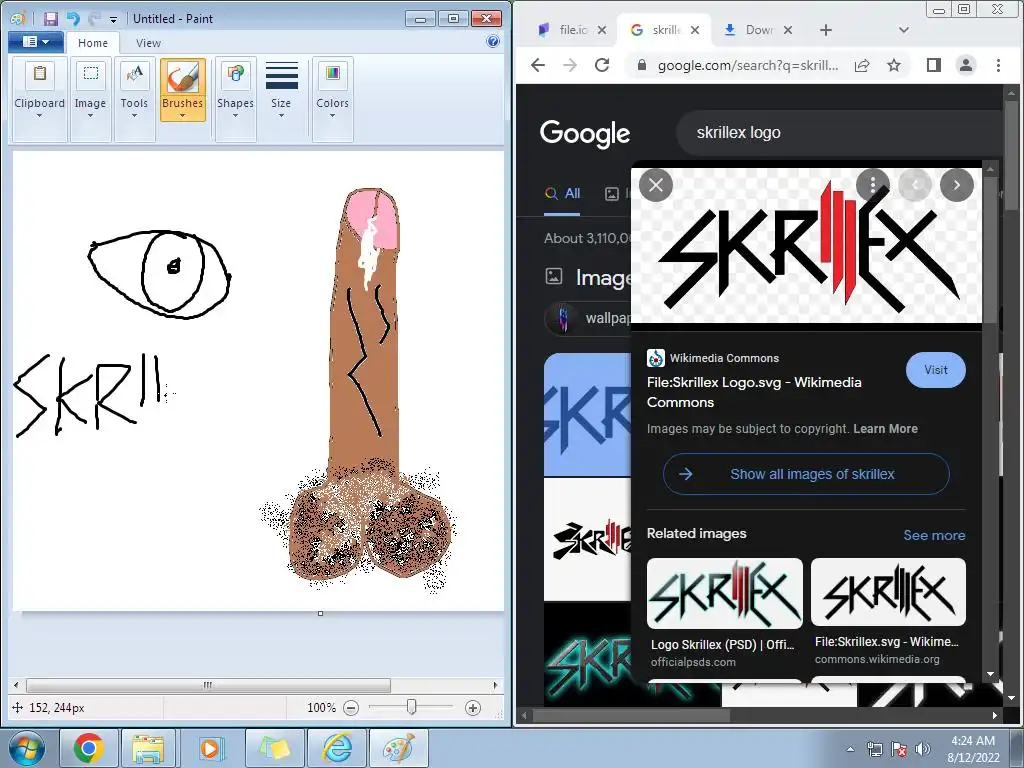The width and height of the screenshot is (1024, 768).
Task: Click the Brushes tool icon
Action: (183, 78)
